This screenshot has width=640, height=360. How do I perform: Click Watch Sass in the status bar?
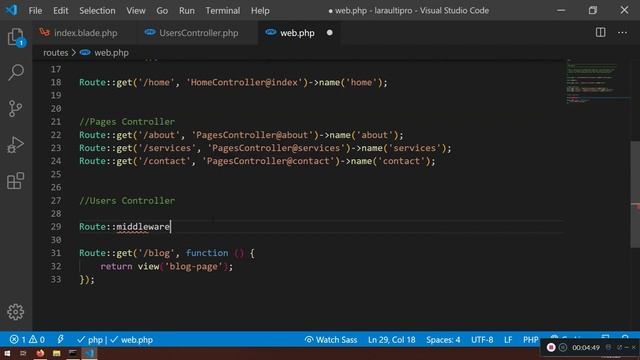click(x=331, y=340)
